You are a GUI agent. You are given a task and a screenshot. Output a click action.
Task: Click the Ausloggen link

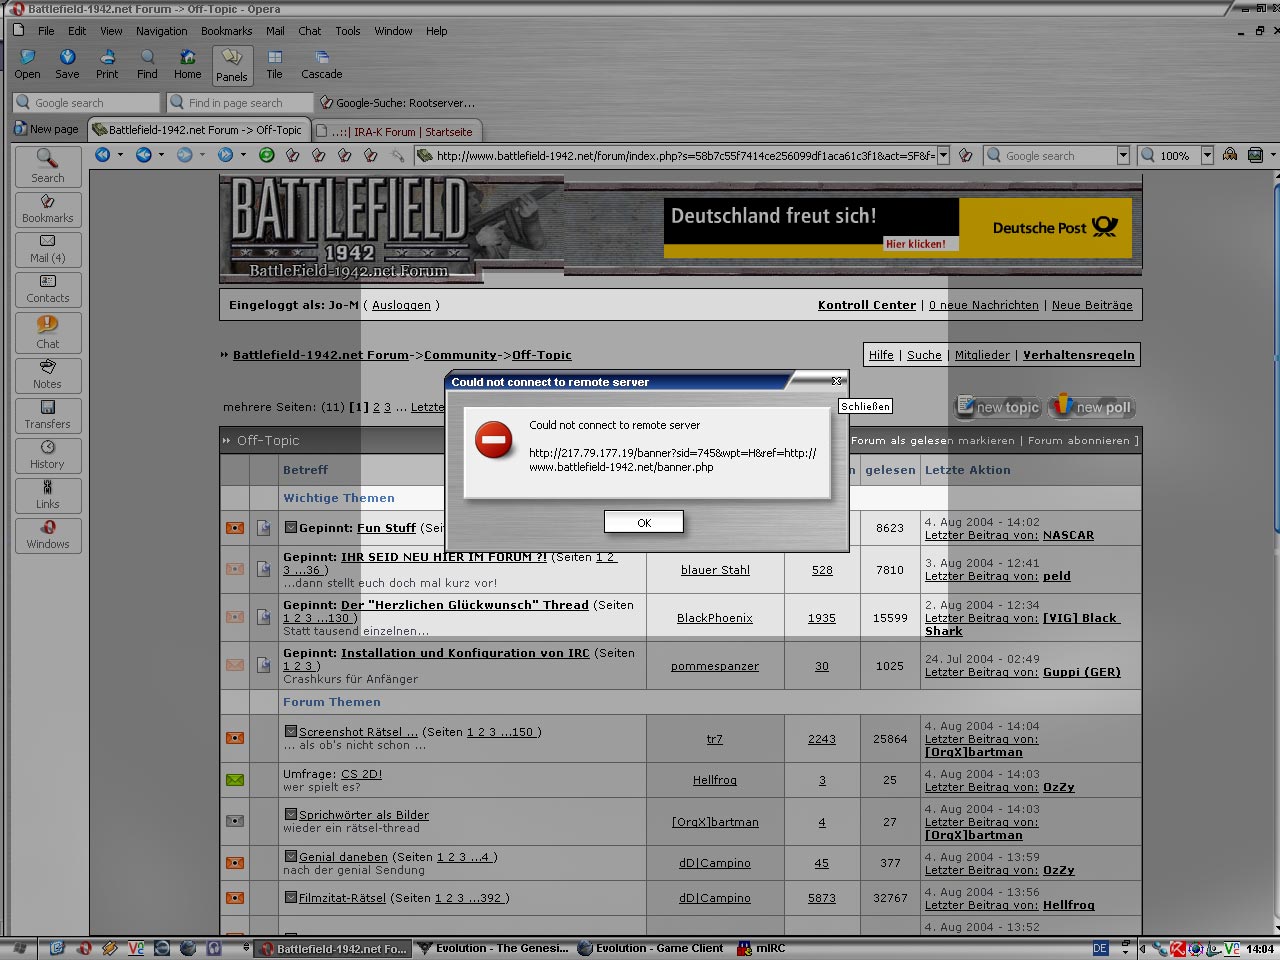(x=401, y=305)
